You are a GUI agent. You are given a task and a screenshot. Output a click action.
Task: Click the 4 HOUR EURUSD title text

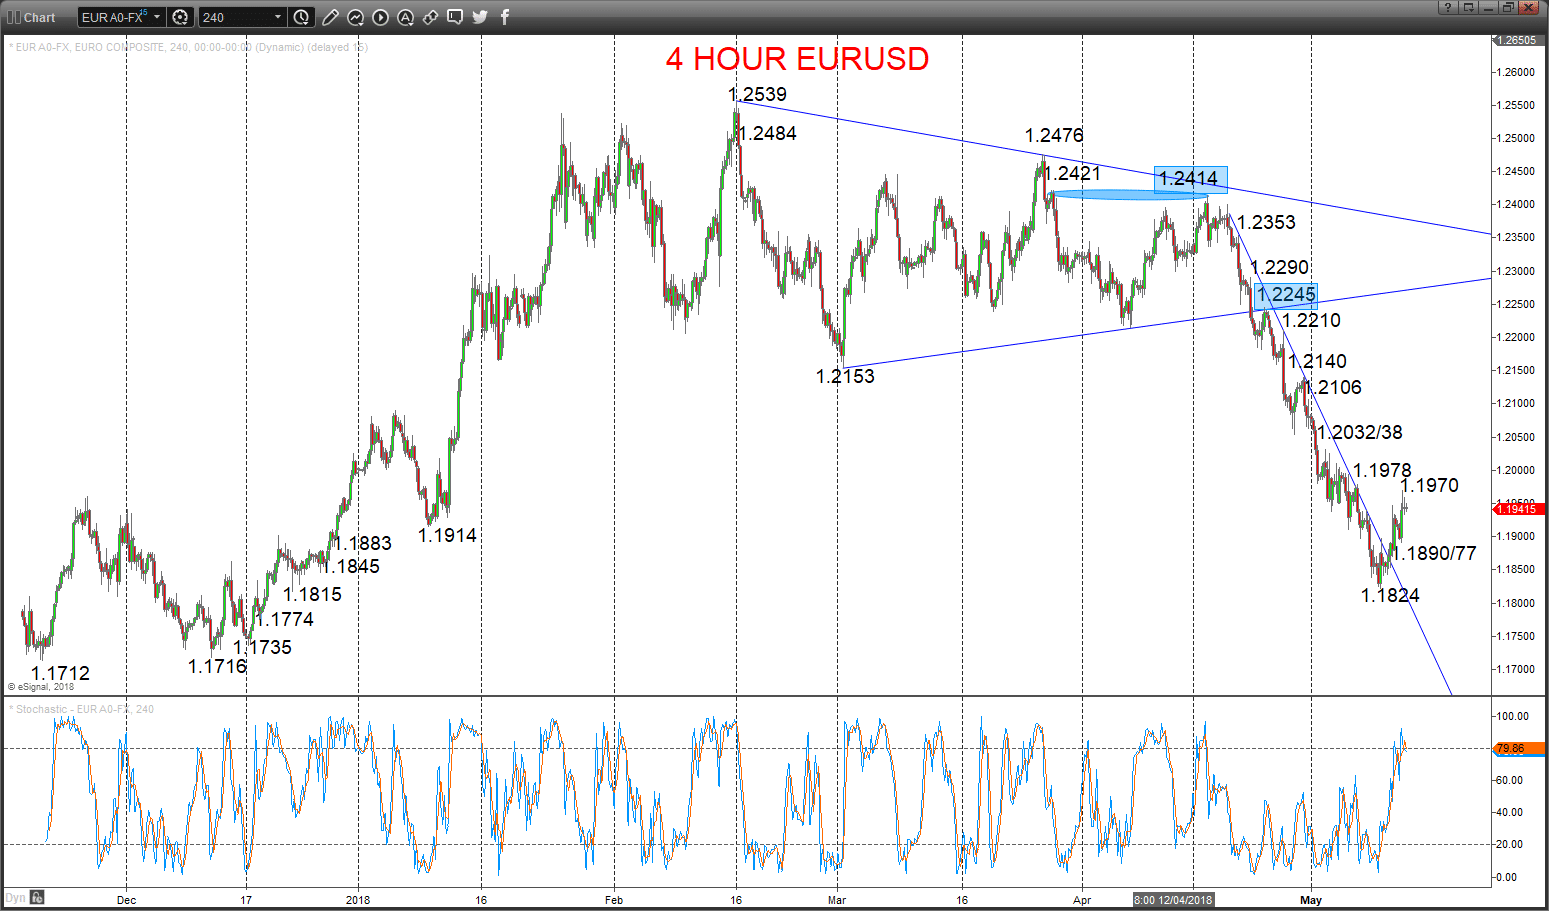pyautogui.click(x=797, y=59)
